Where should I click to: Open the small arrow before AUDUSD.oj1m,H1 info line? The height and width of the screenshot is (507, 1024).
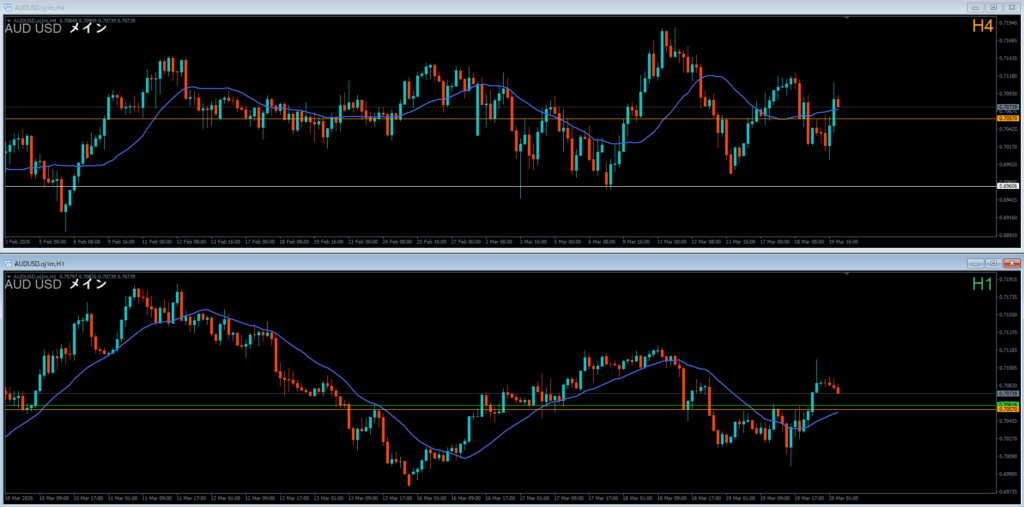pos(8,276)
